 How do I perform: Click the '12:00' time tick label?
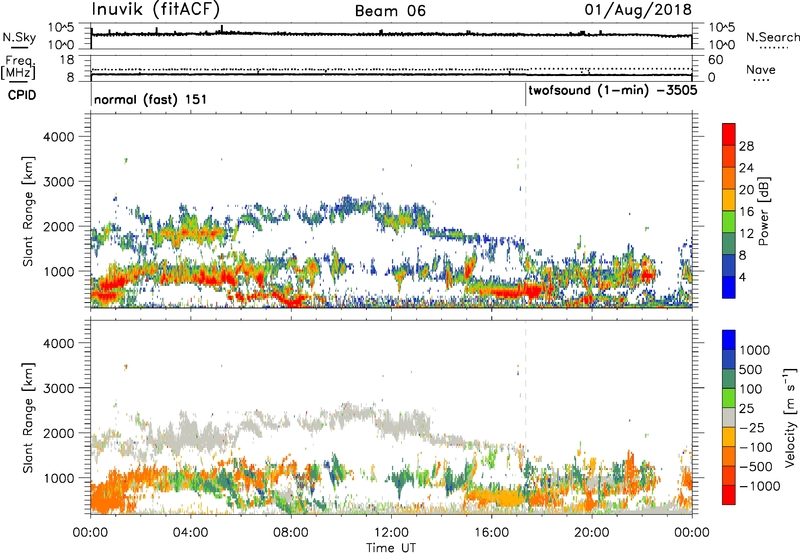[x=391, y=533]
